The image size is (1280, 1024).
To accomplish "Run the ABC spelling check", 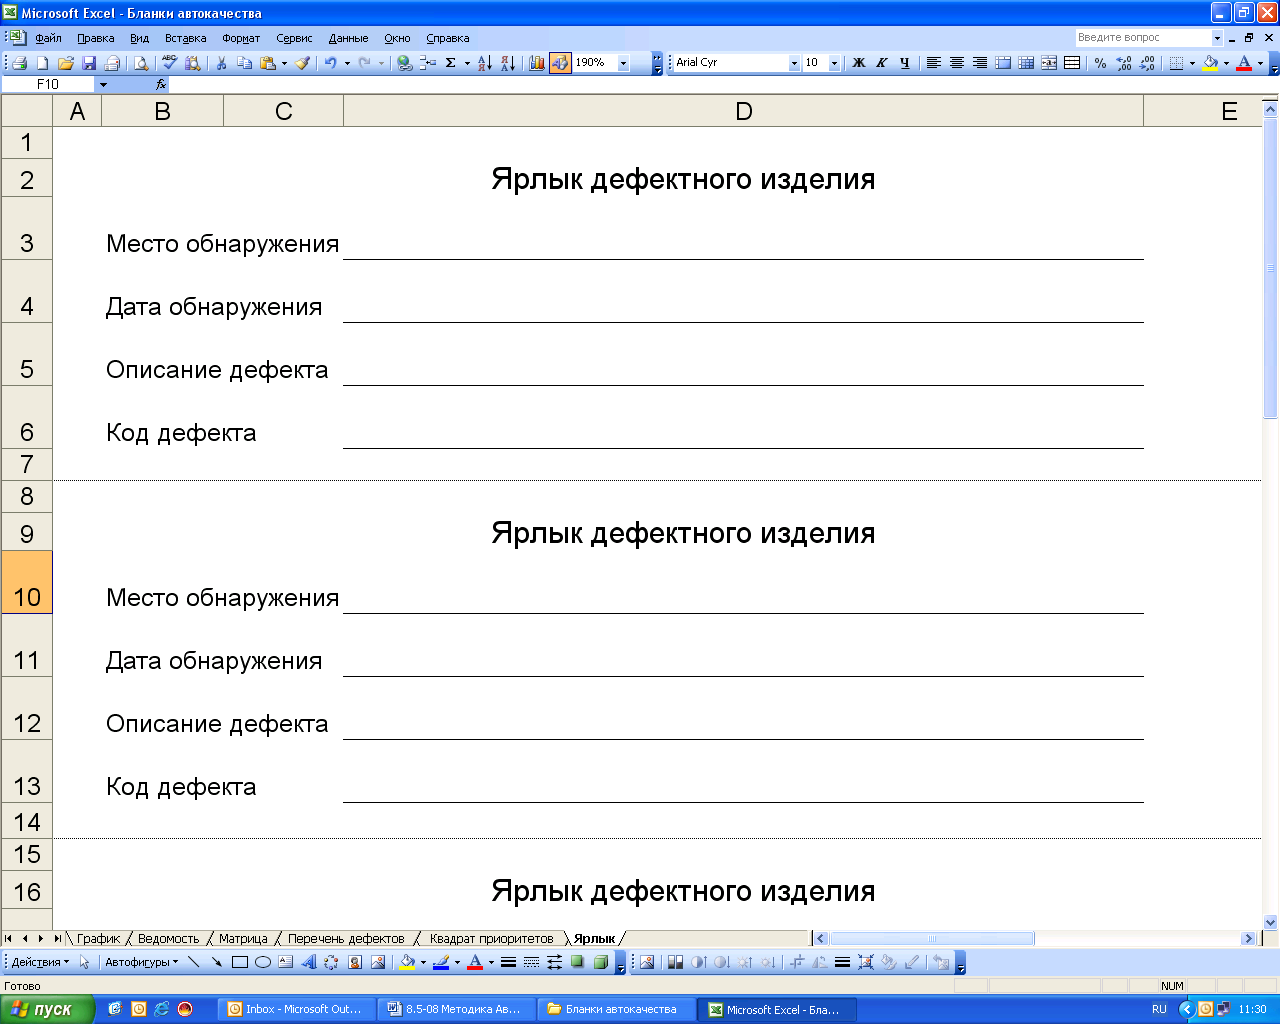I will point(170,63).
